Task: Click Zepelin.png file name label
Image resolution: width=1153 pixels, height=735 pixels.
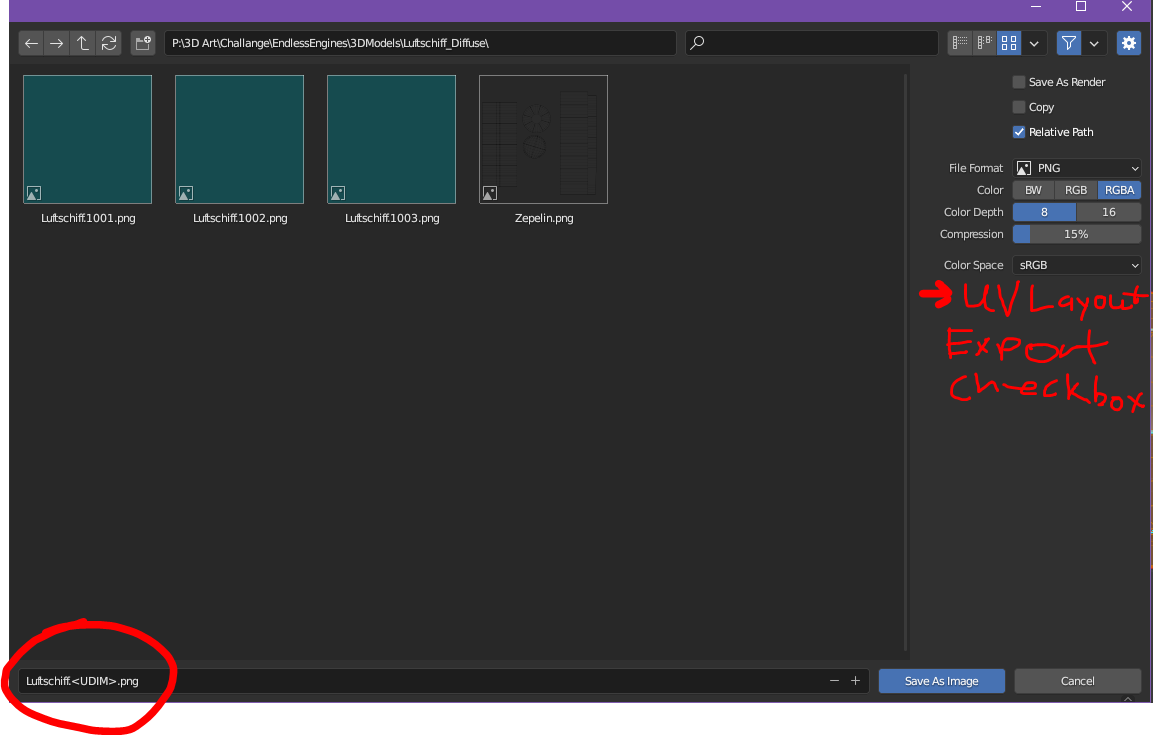Action: (x=544, y=218)
